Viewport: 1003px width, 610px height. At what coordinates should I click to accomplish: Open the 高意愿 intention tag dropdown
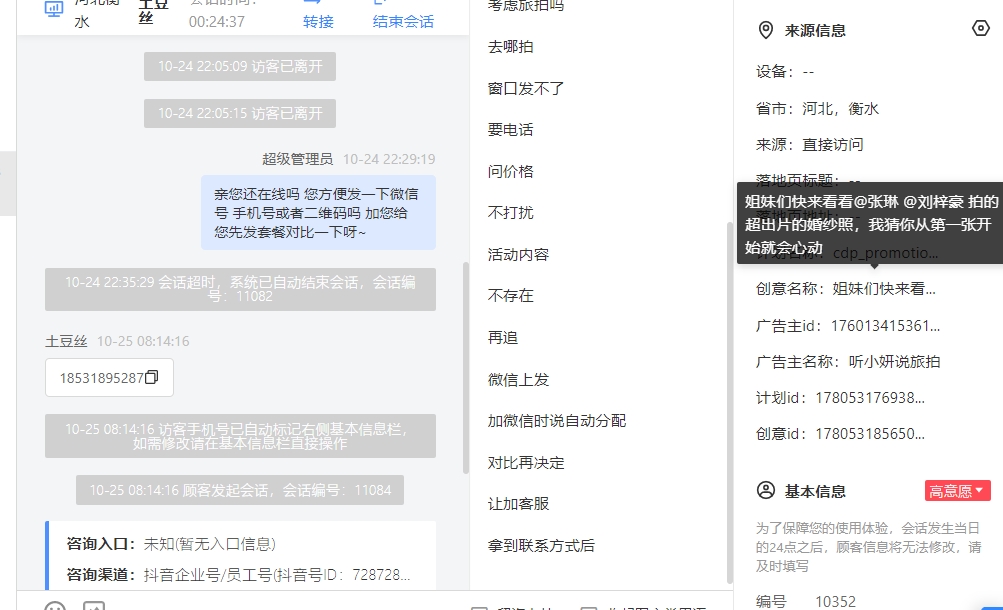(957, 490)
